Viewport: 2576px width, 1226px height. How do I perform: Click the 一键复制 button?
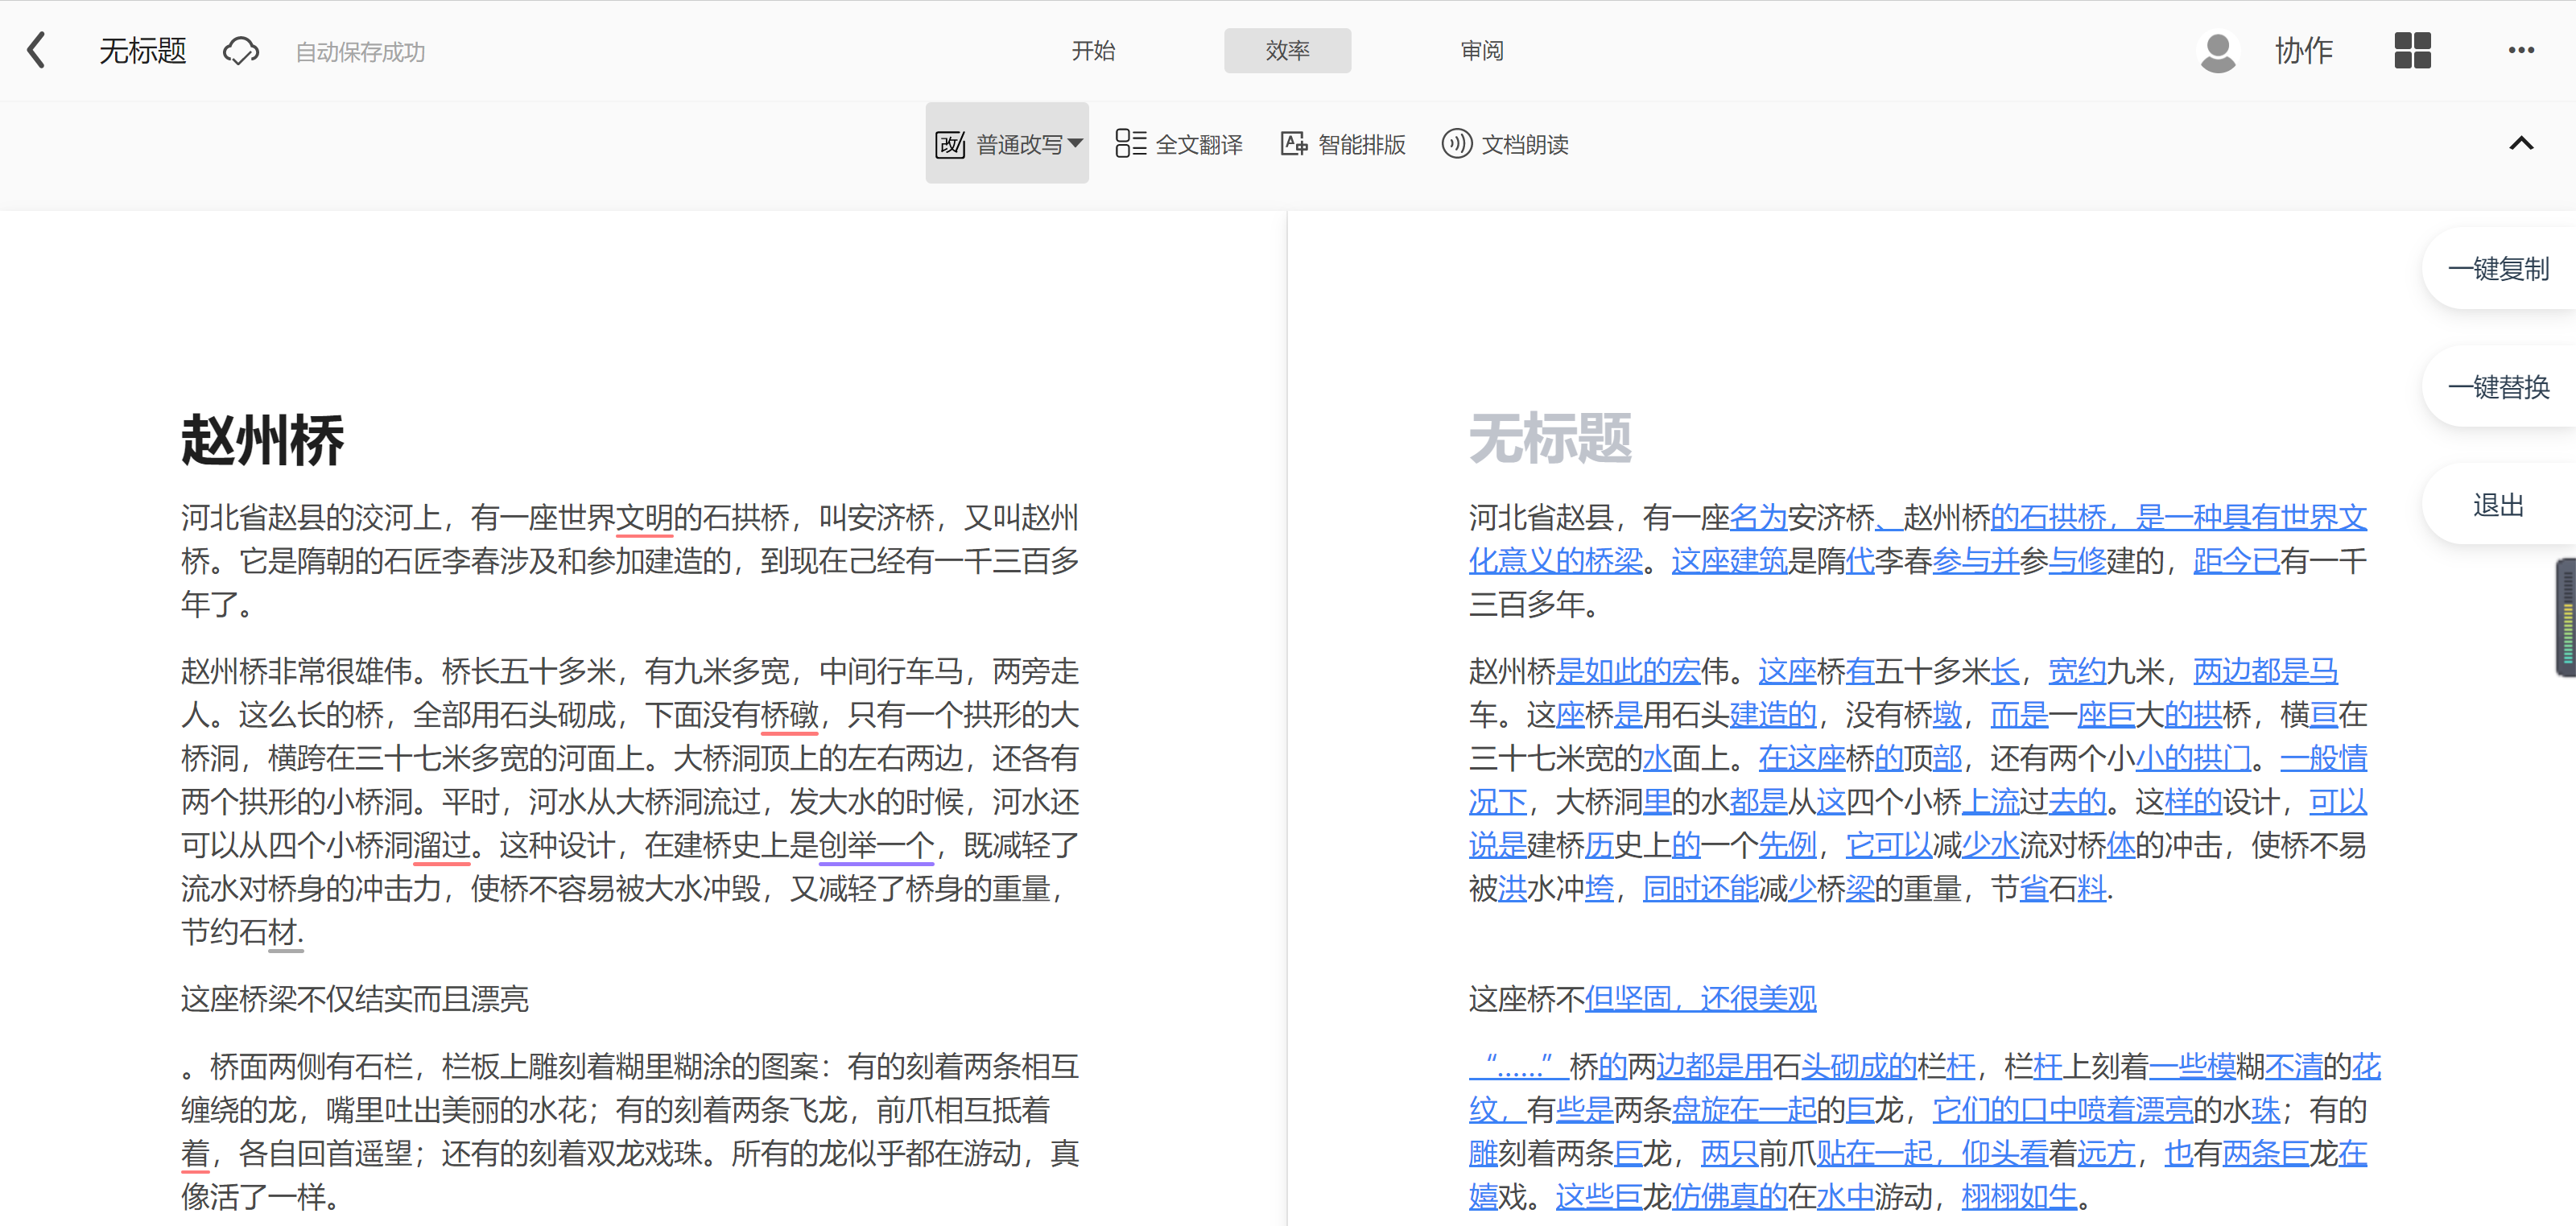tap(2498, 269)
